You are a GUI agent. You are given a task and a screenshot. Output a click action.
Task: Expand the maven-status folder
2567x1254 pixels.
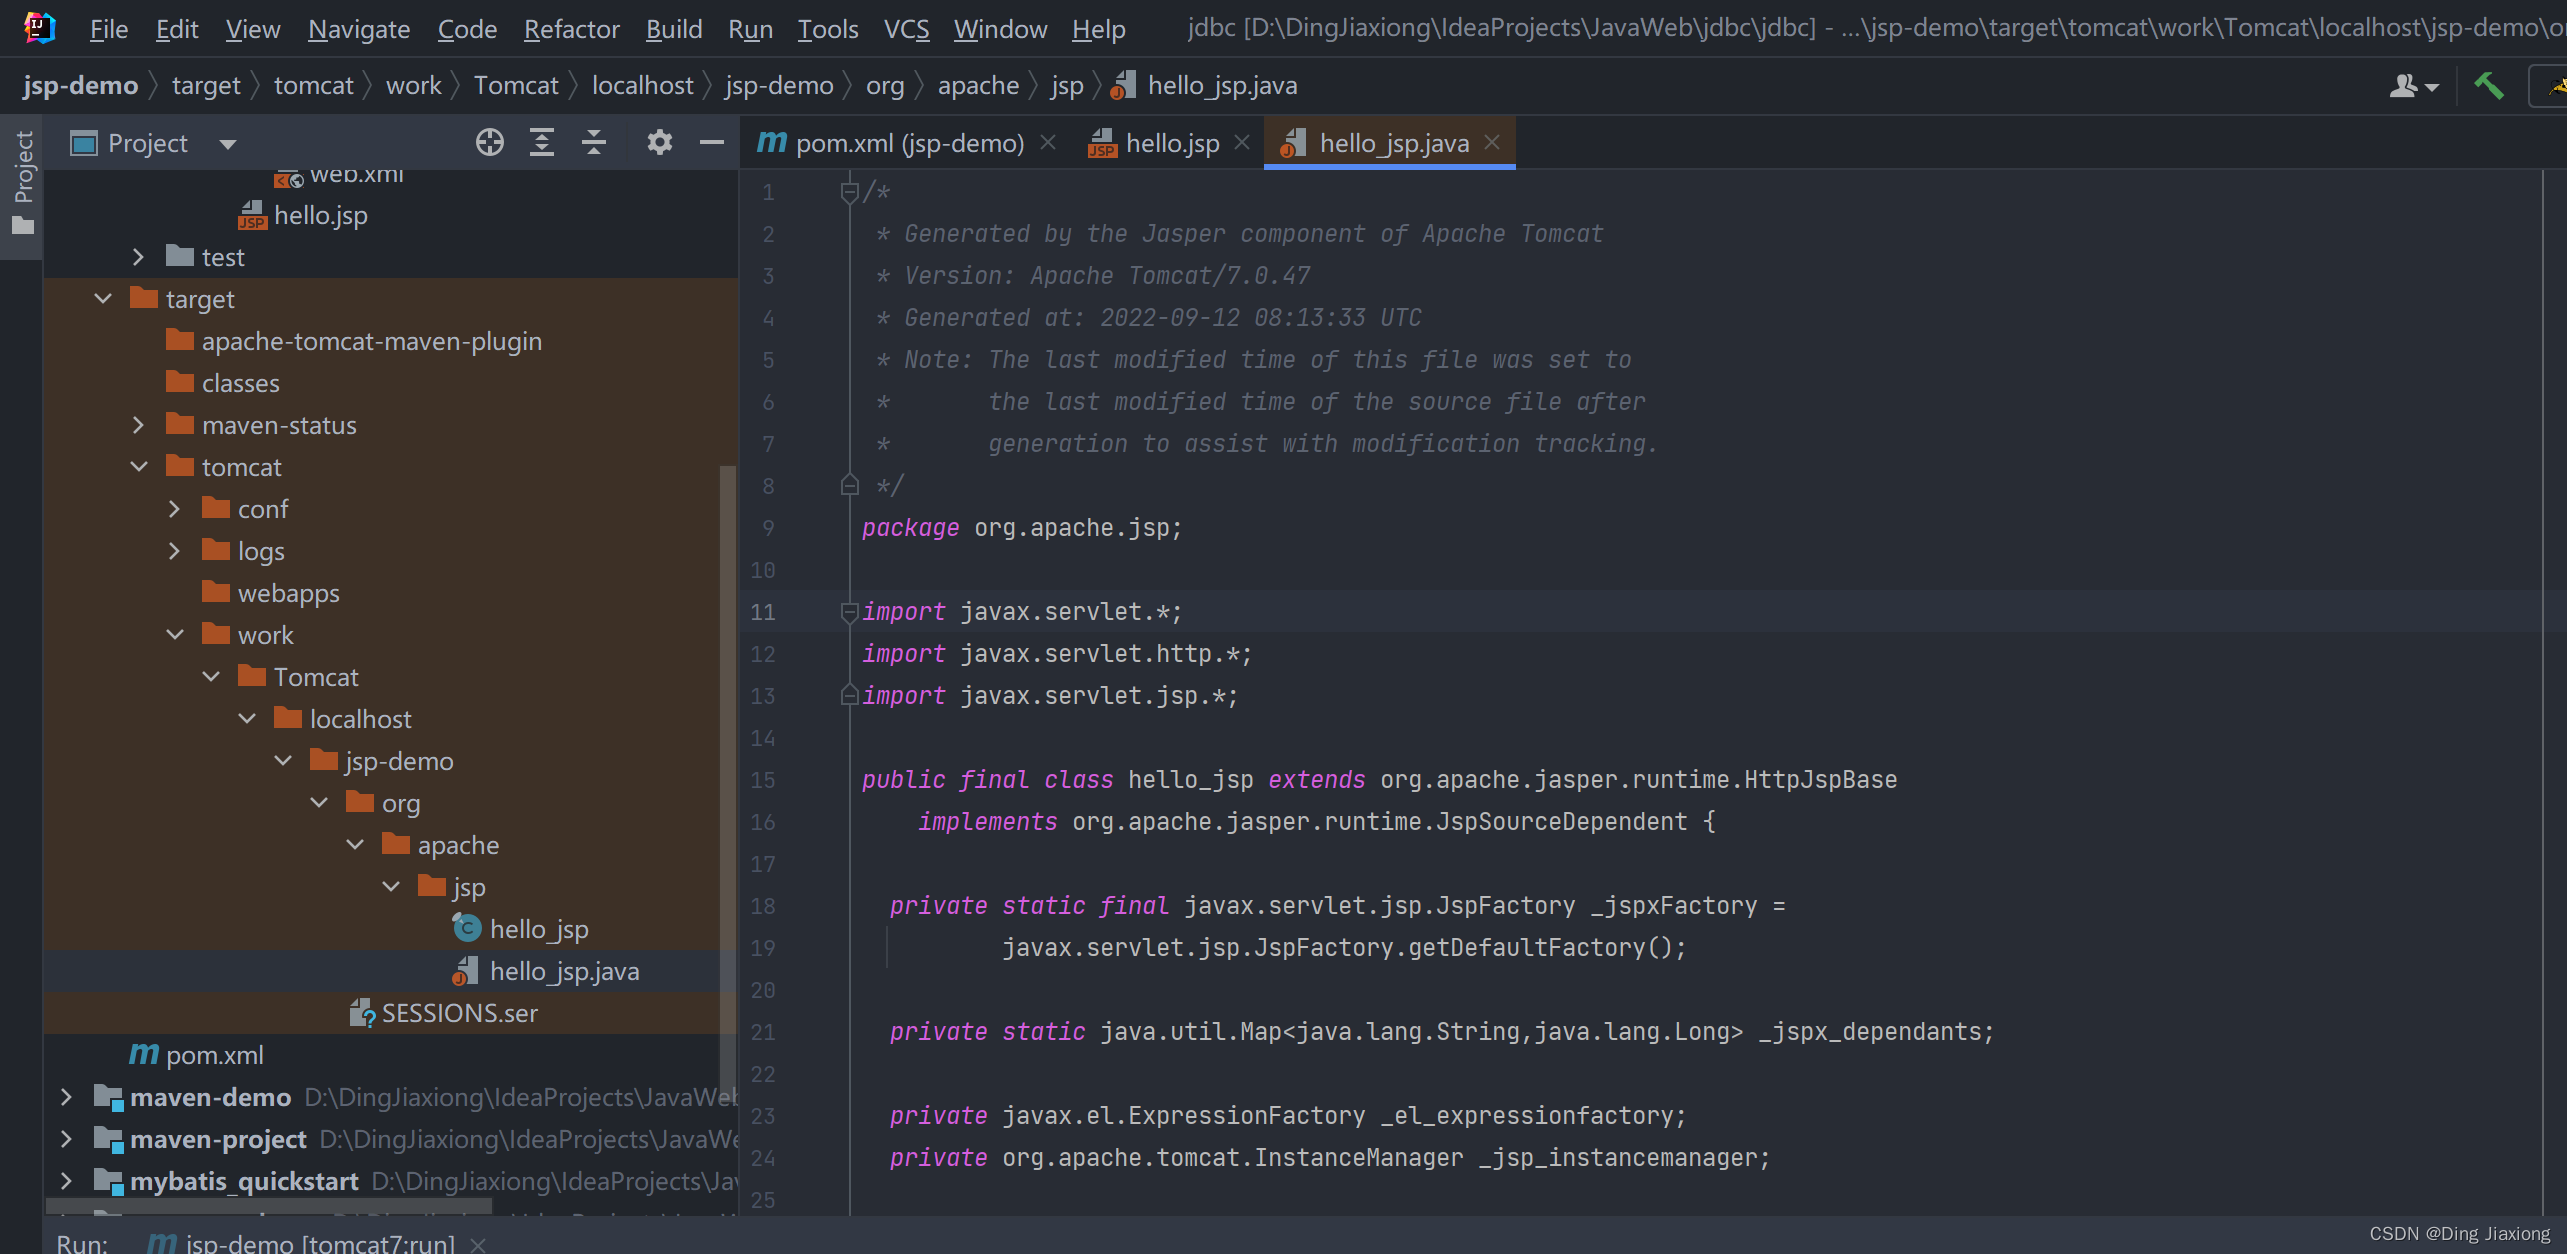(138, 425)
